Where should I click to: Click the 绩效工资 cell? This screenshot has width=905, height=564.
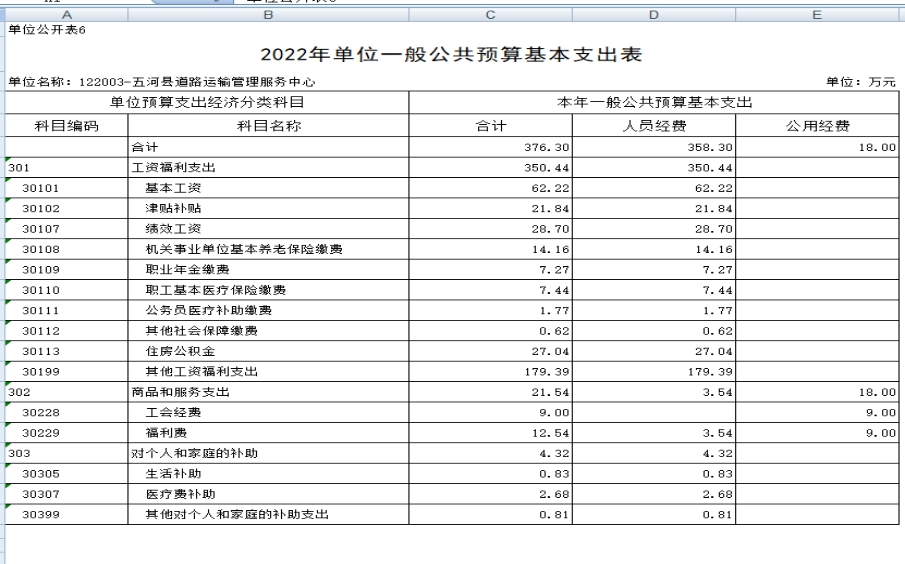[x=268, y=229]
